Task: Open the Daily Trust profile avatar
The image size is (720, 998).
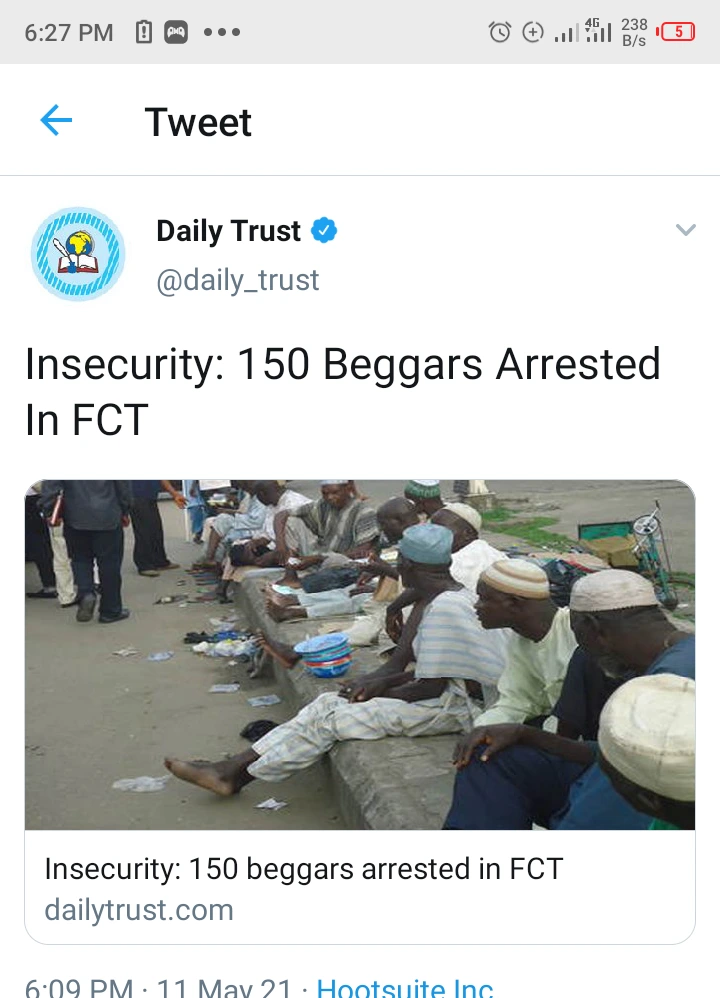Action: tap(78, 254)
